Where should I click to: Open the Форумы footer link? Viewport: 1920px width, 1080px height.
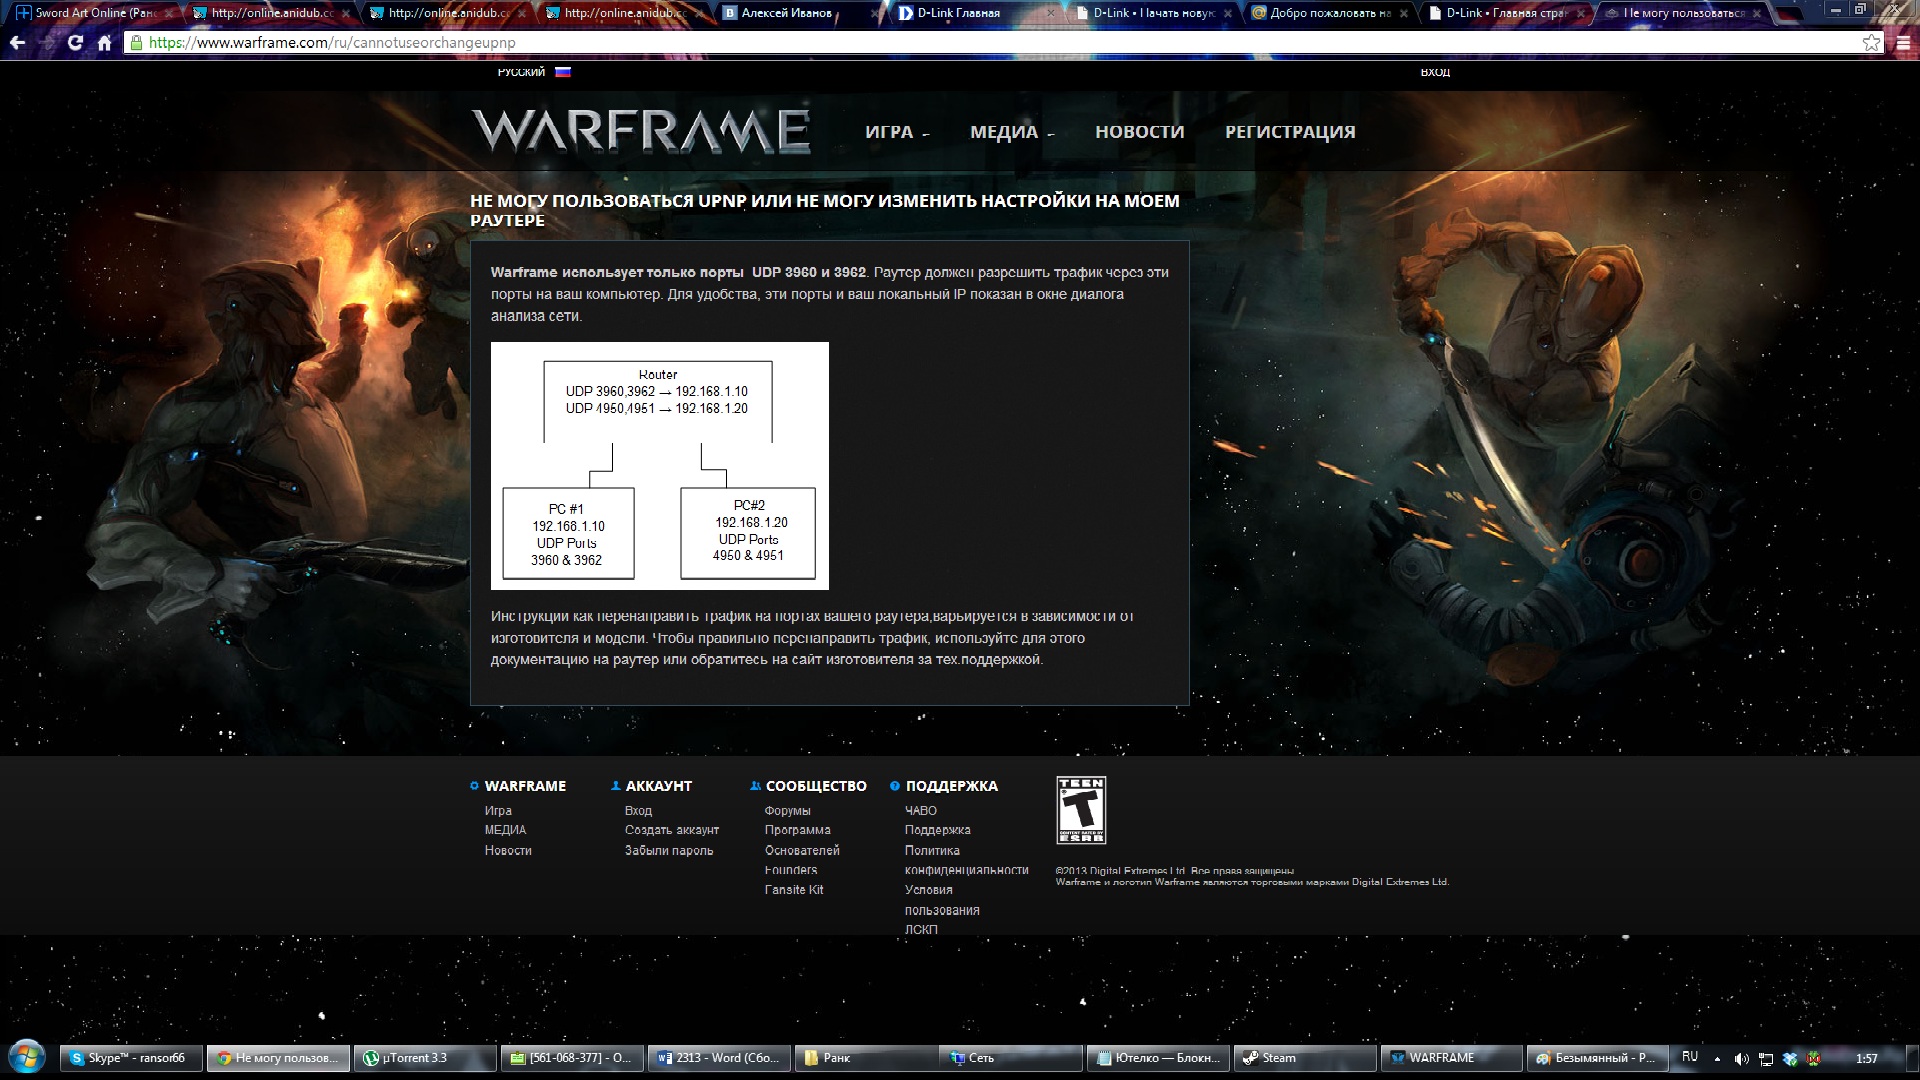787,811
